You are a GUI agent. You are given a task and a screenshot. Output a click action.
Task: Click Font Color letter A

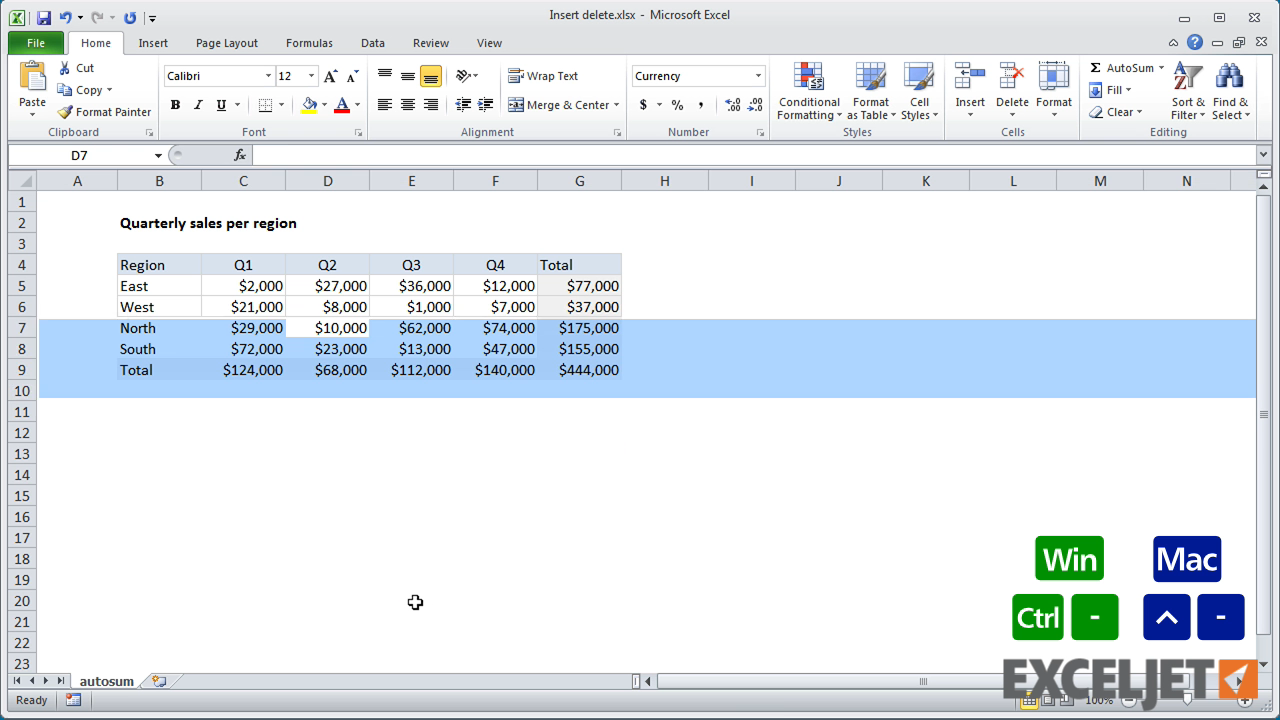coord(342,105)
